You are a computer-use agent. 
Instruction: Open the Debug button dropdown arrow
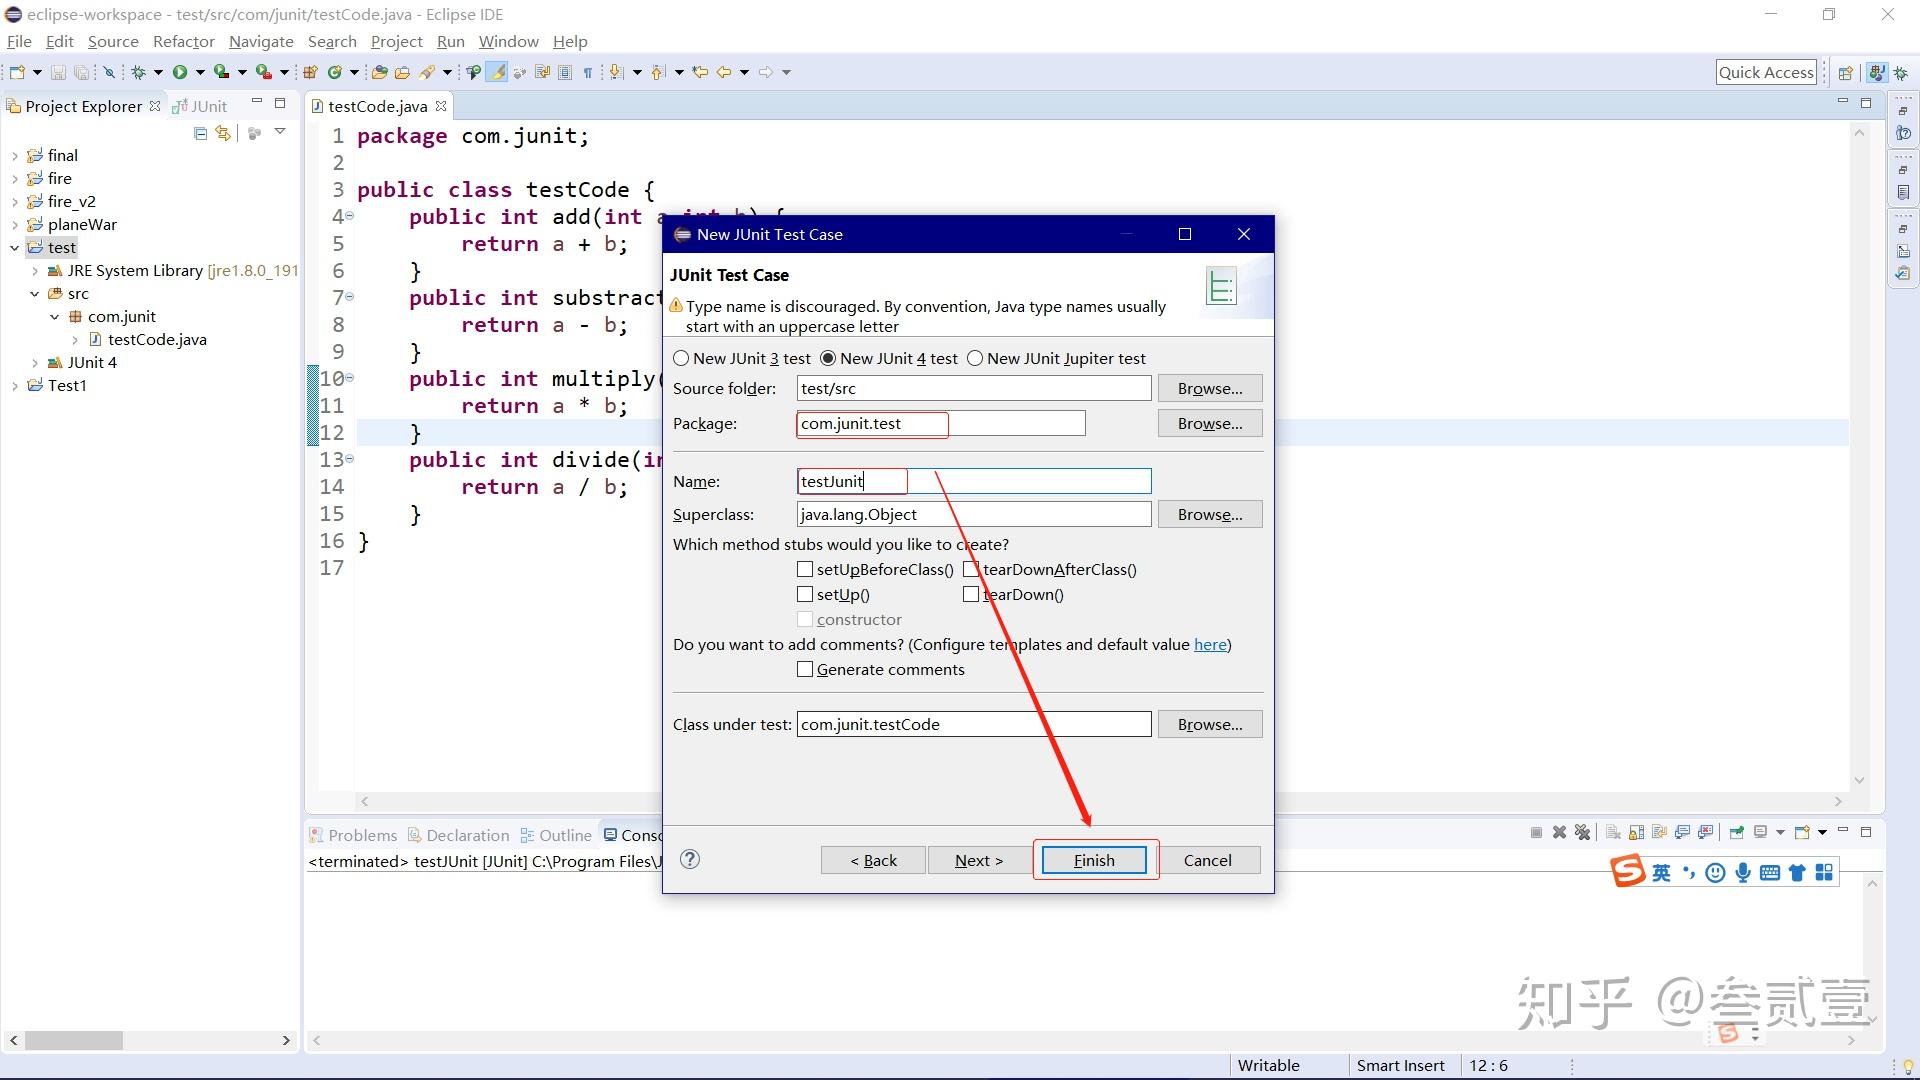pos(158,72)
